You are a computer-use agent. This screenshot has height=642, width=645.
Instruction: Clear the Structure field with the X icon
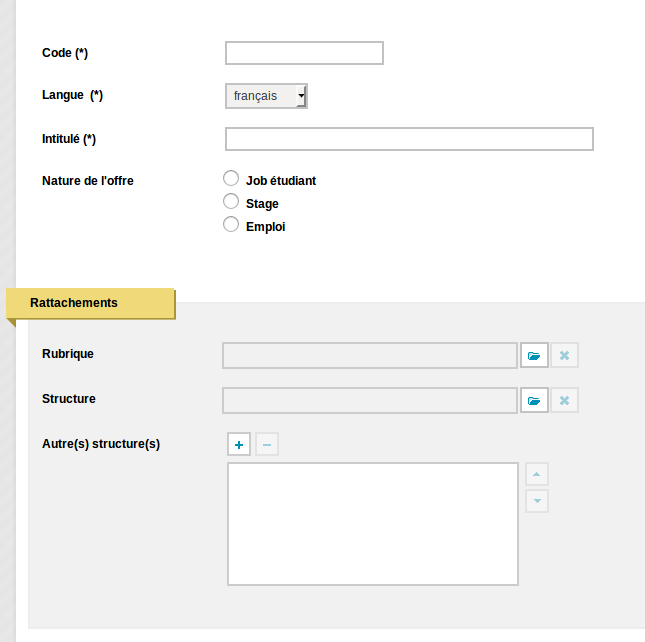tap(564, 400)
